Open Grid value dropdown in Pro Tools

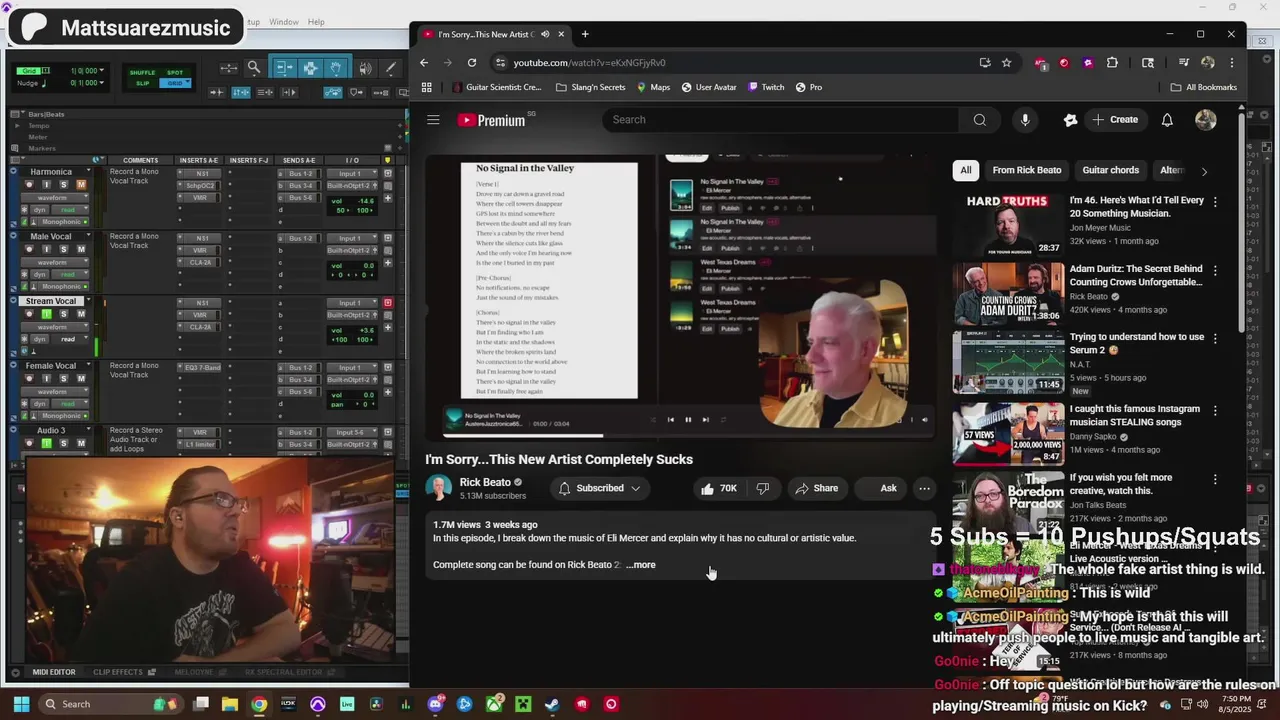point(100,71)
